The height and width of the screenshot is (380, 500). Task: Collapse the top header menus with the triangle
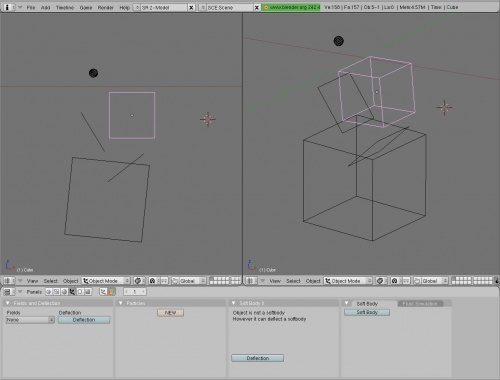(20, 7)
